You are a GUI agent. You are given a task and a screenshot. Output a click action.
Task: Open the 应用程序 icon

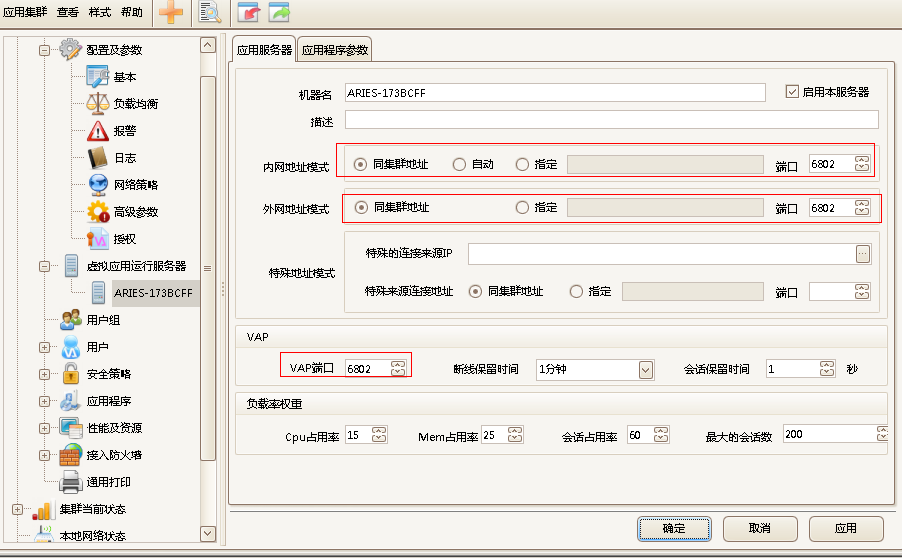coord(71,401)
